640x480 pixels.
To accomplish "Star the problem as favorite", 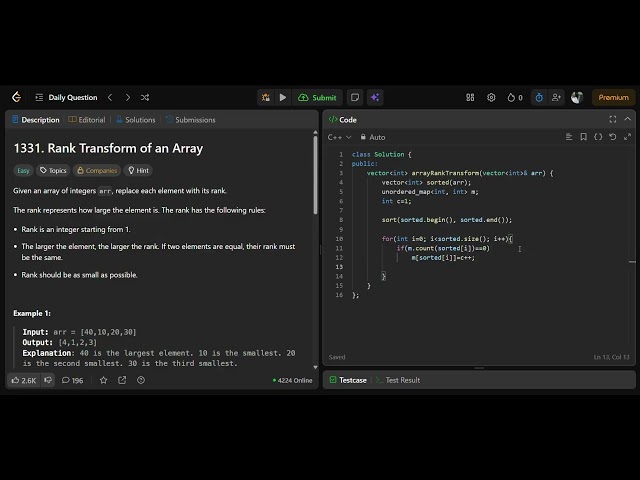I will click(104, 380).
